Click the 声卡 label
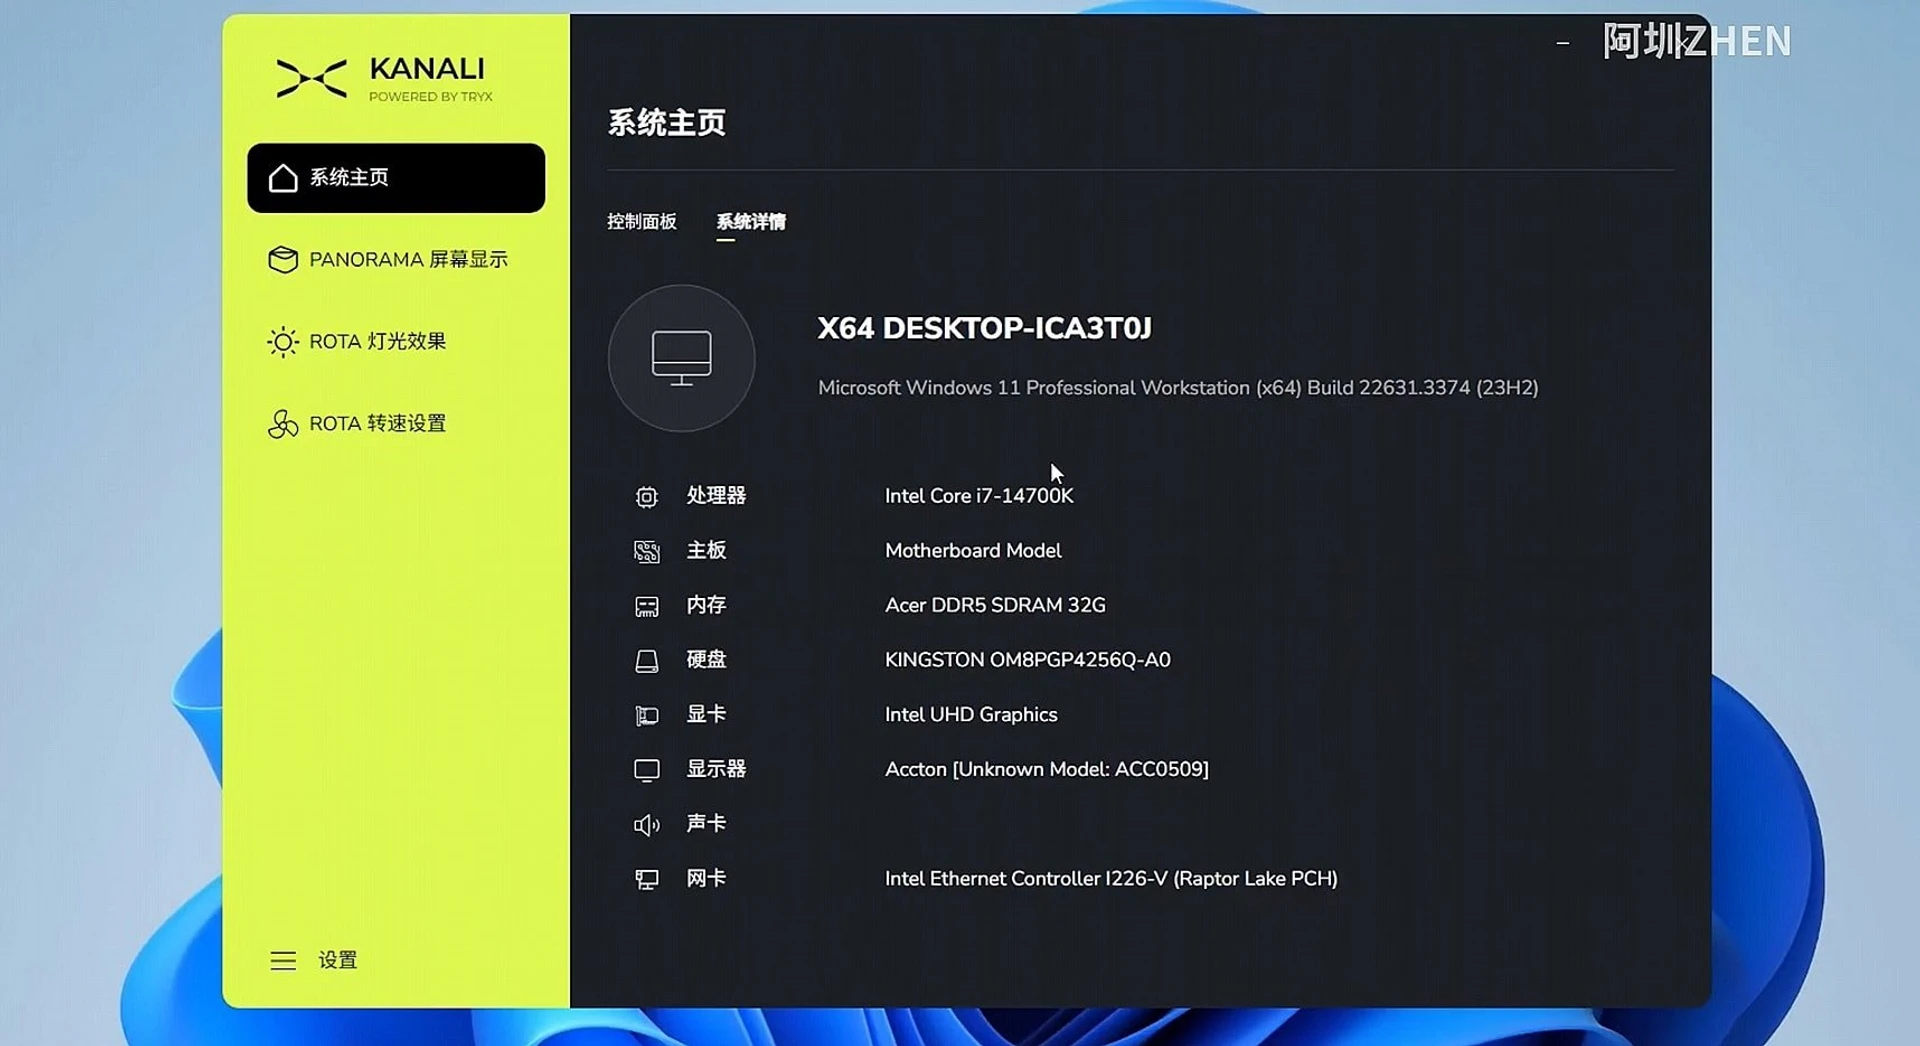1920x1046 pixels. [x=706, y=823]
